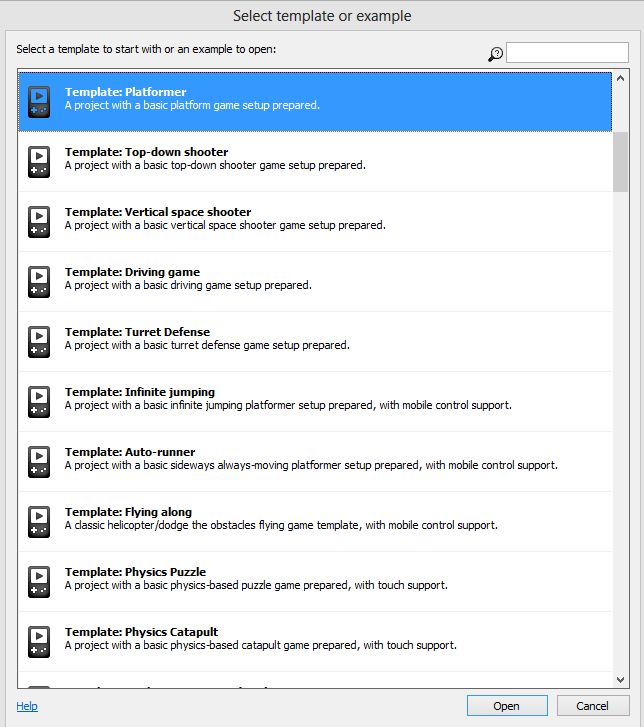Screen dimensions: 644x727
Task: Click the Vertical space shooter template icon
Action: (39, 222)
